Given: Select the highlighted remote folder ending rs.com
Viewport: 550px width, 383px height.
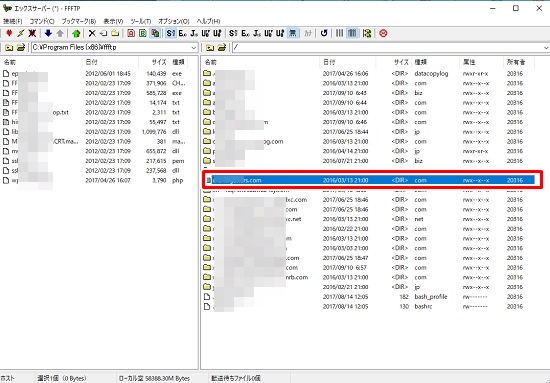Looking at the screenshot, I should coord(369,180).
